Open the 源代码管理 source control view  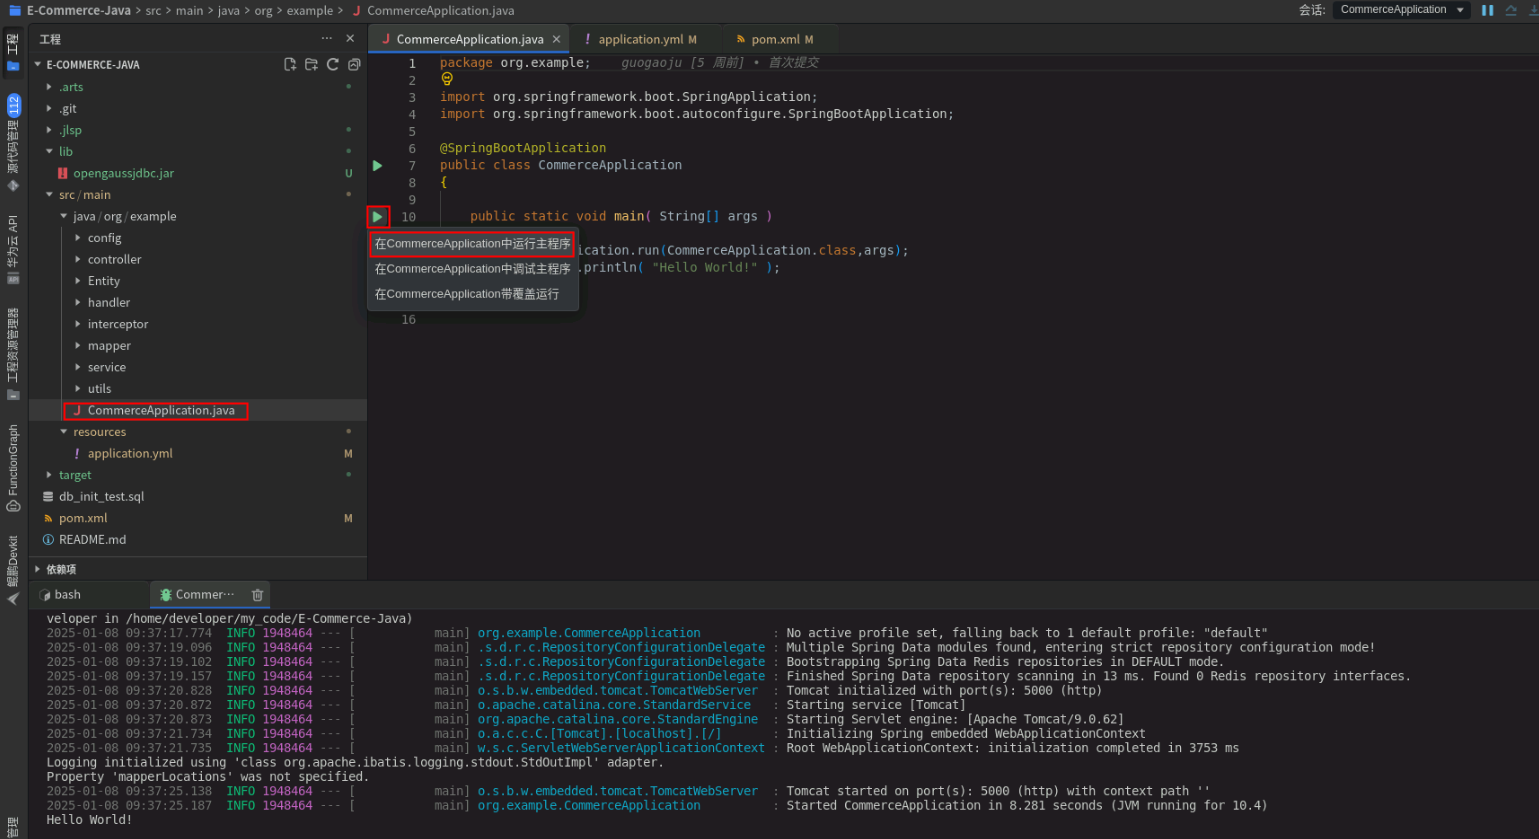click(13, 143)
